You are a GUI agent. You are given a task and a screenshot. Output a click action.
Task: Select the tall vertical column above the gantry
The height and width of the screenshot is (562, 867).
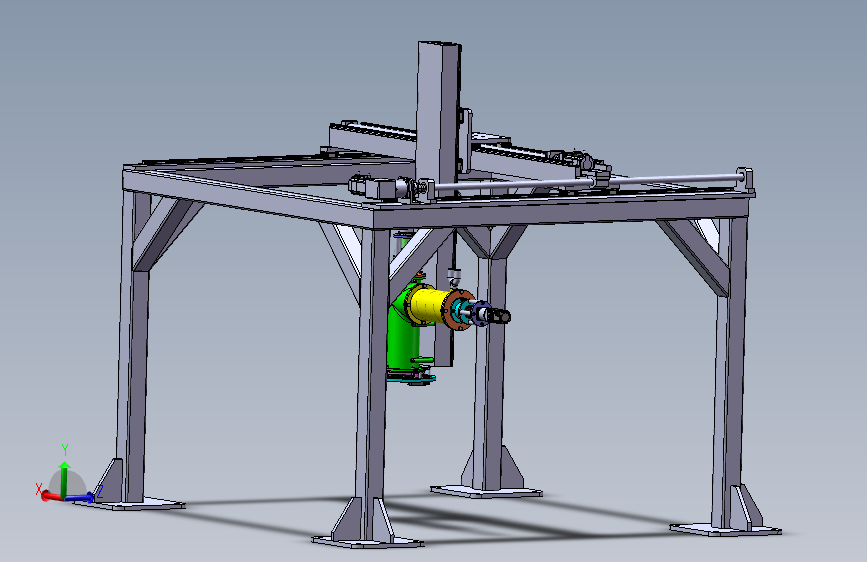(438, 116)
